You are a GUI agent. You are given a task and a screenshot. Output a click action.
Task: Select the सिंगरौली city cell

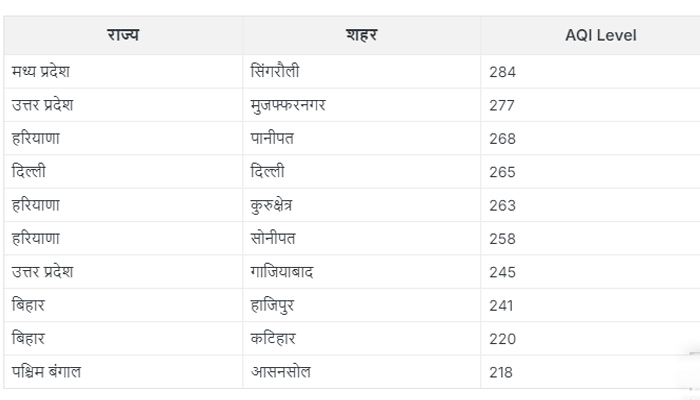click(275, 72)
